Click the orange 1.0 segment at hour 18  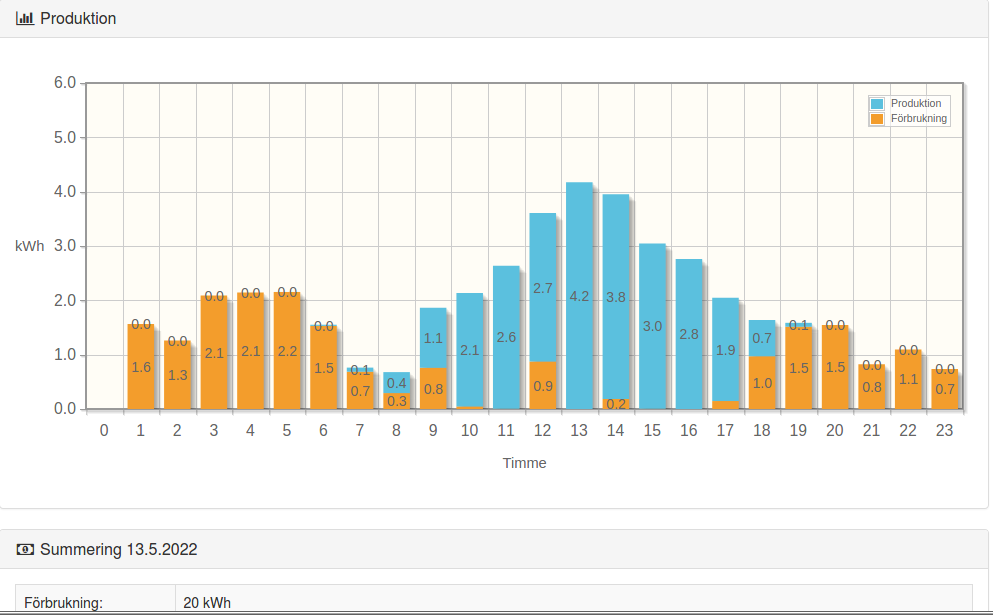coord(762,383)
